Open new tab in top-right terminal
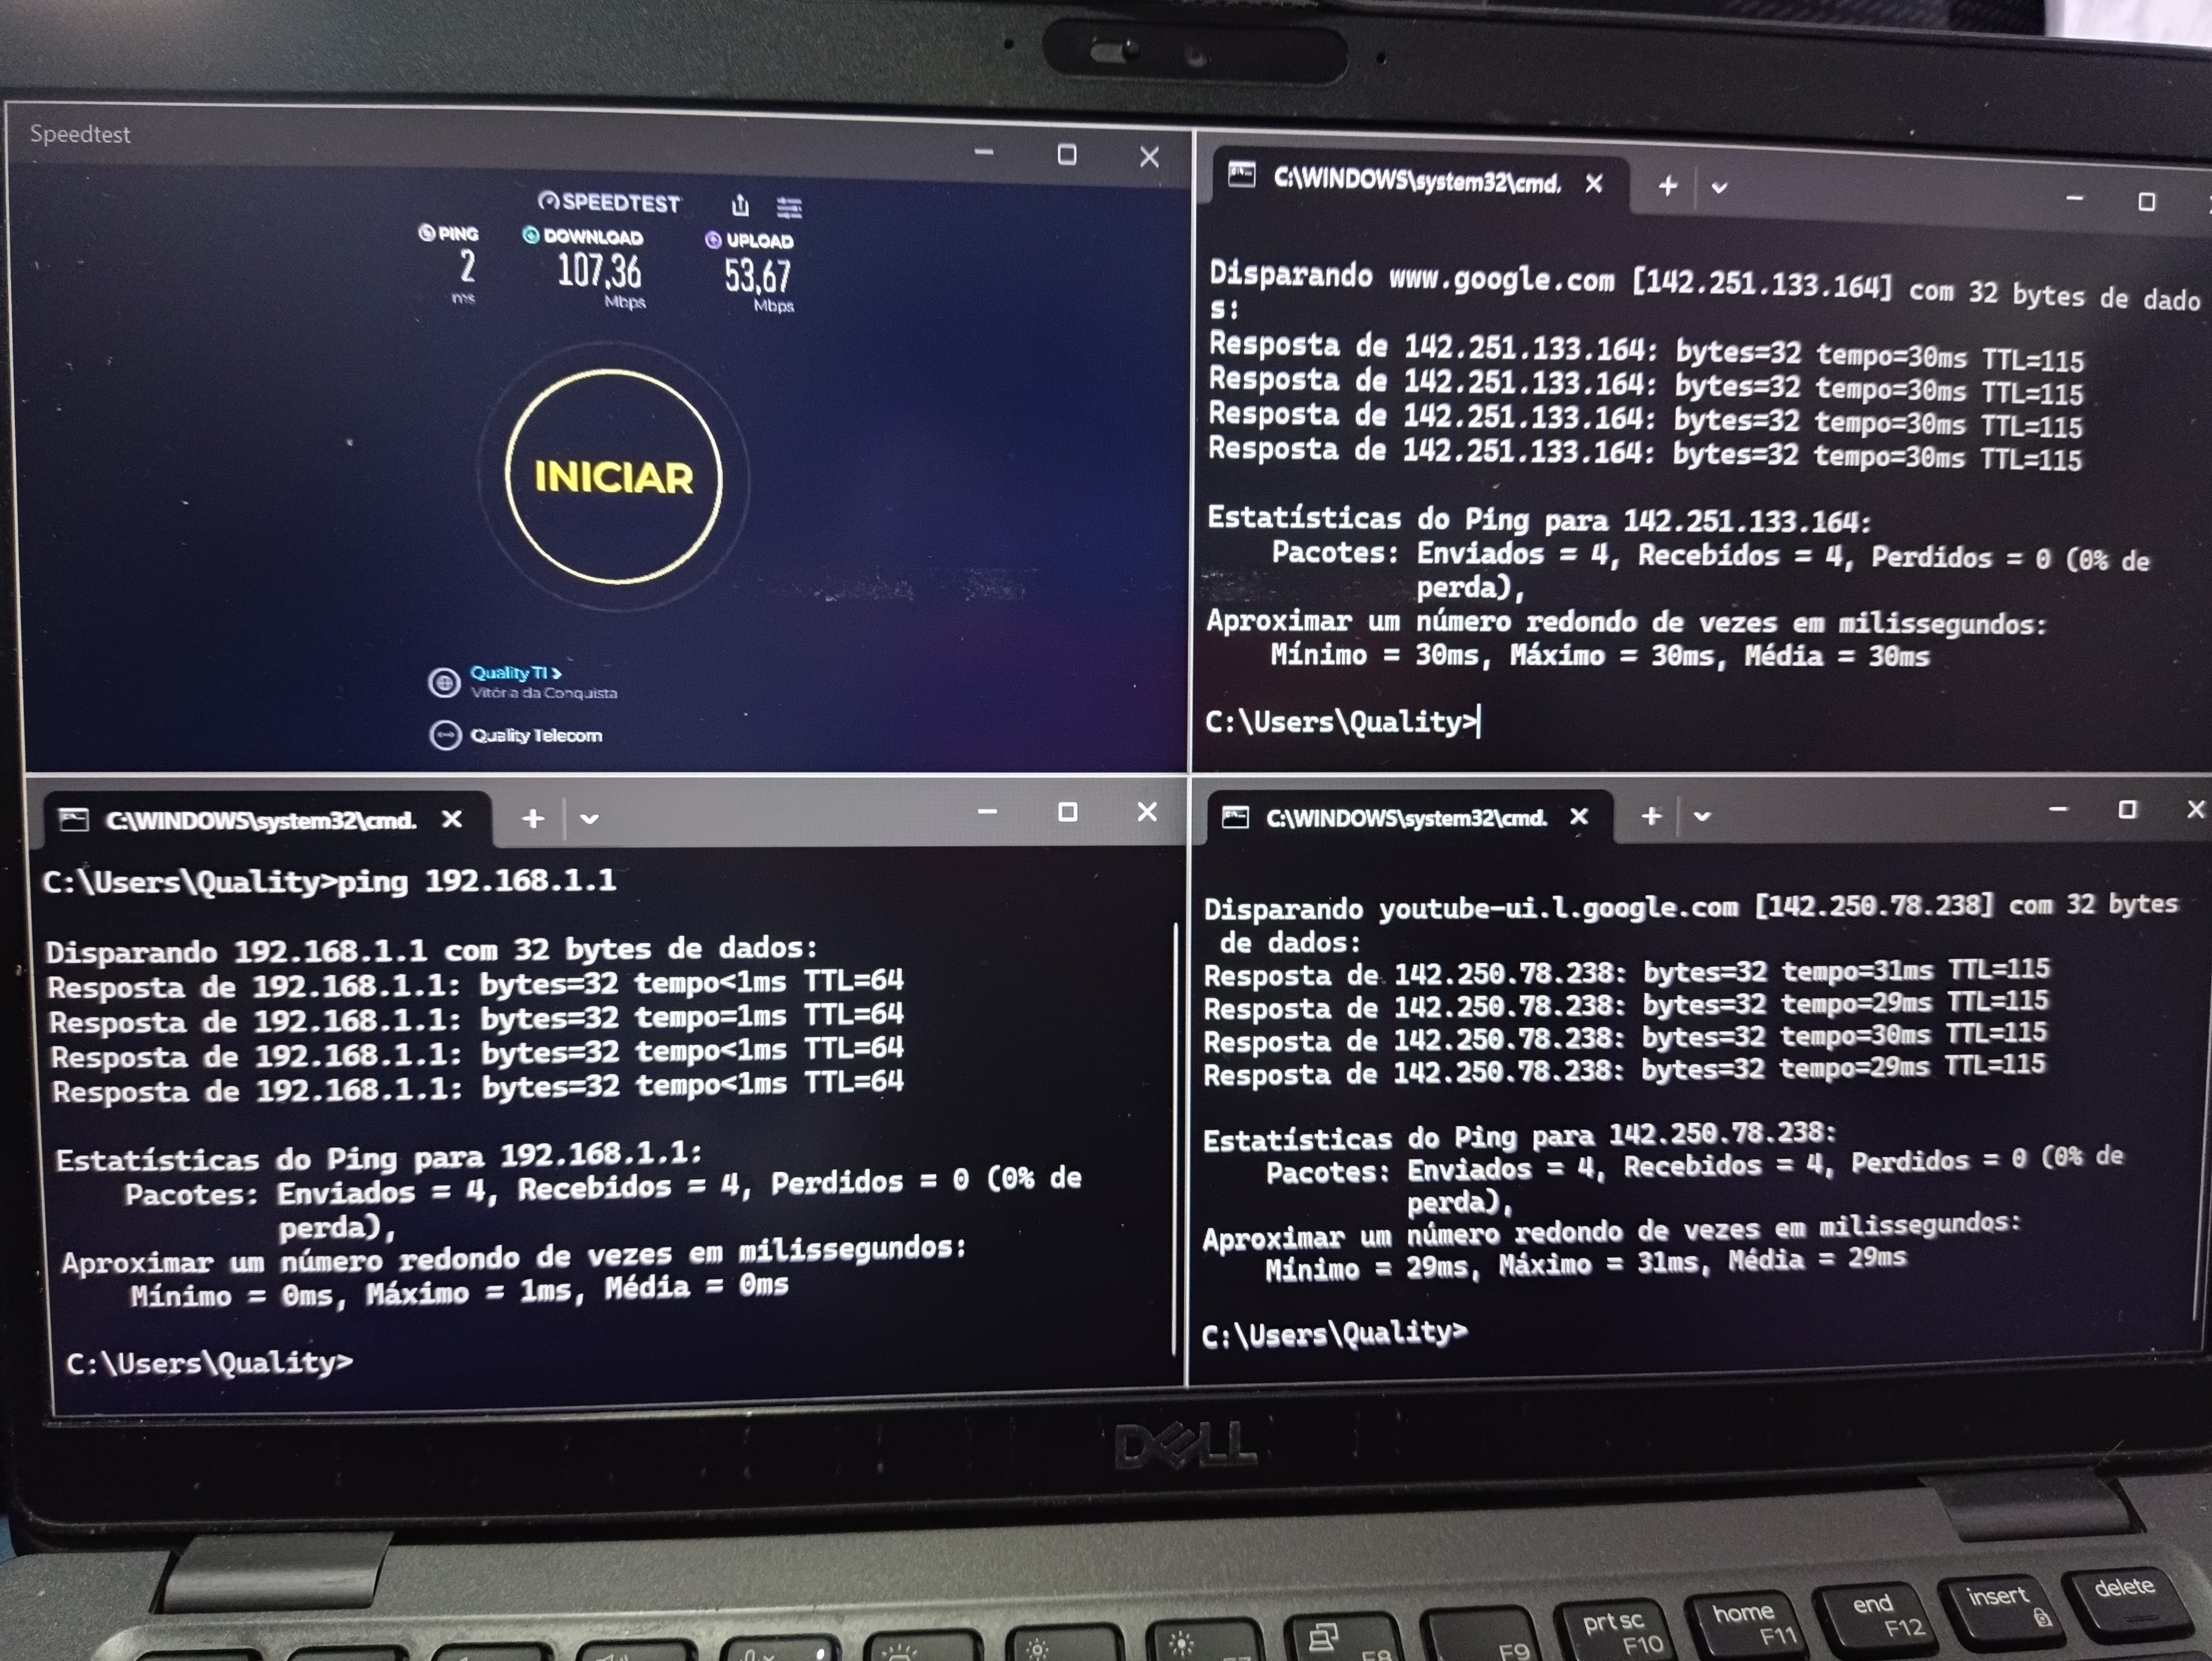The height and width of the screenshot is (1661, 2212). (1667, 186)
